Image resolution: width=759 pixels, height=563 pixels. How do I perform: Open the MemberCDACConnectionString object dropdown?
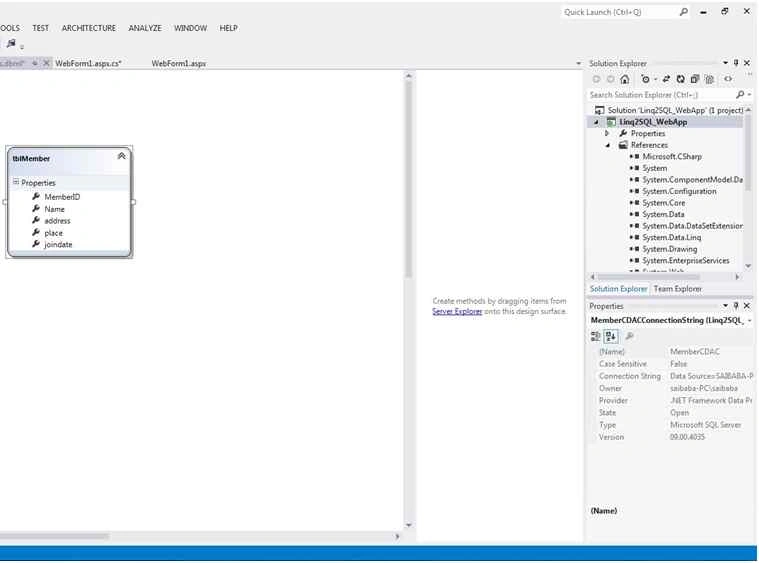tap(749, 320)
